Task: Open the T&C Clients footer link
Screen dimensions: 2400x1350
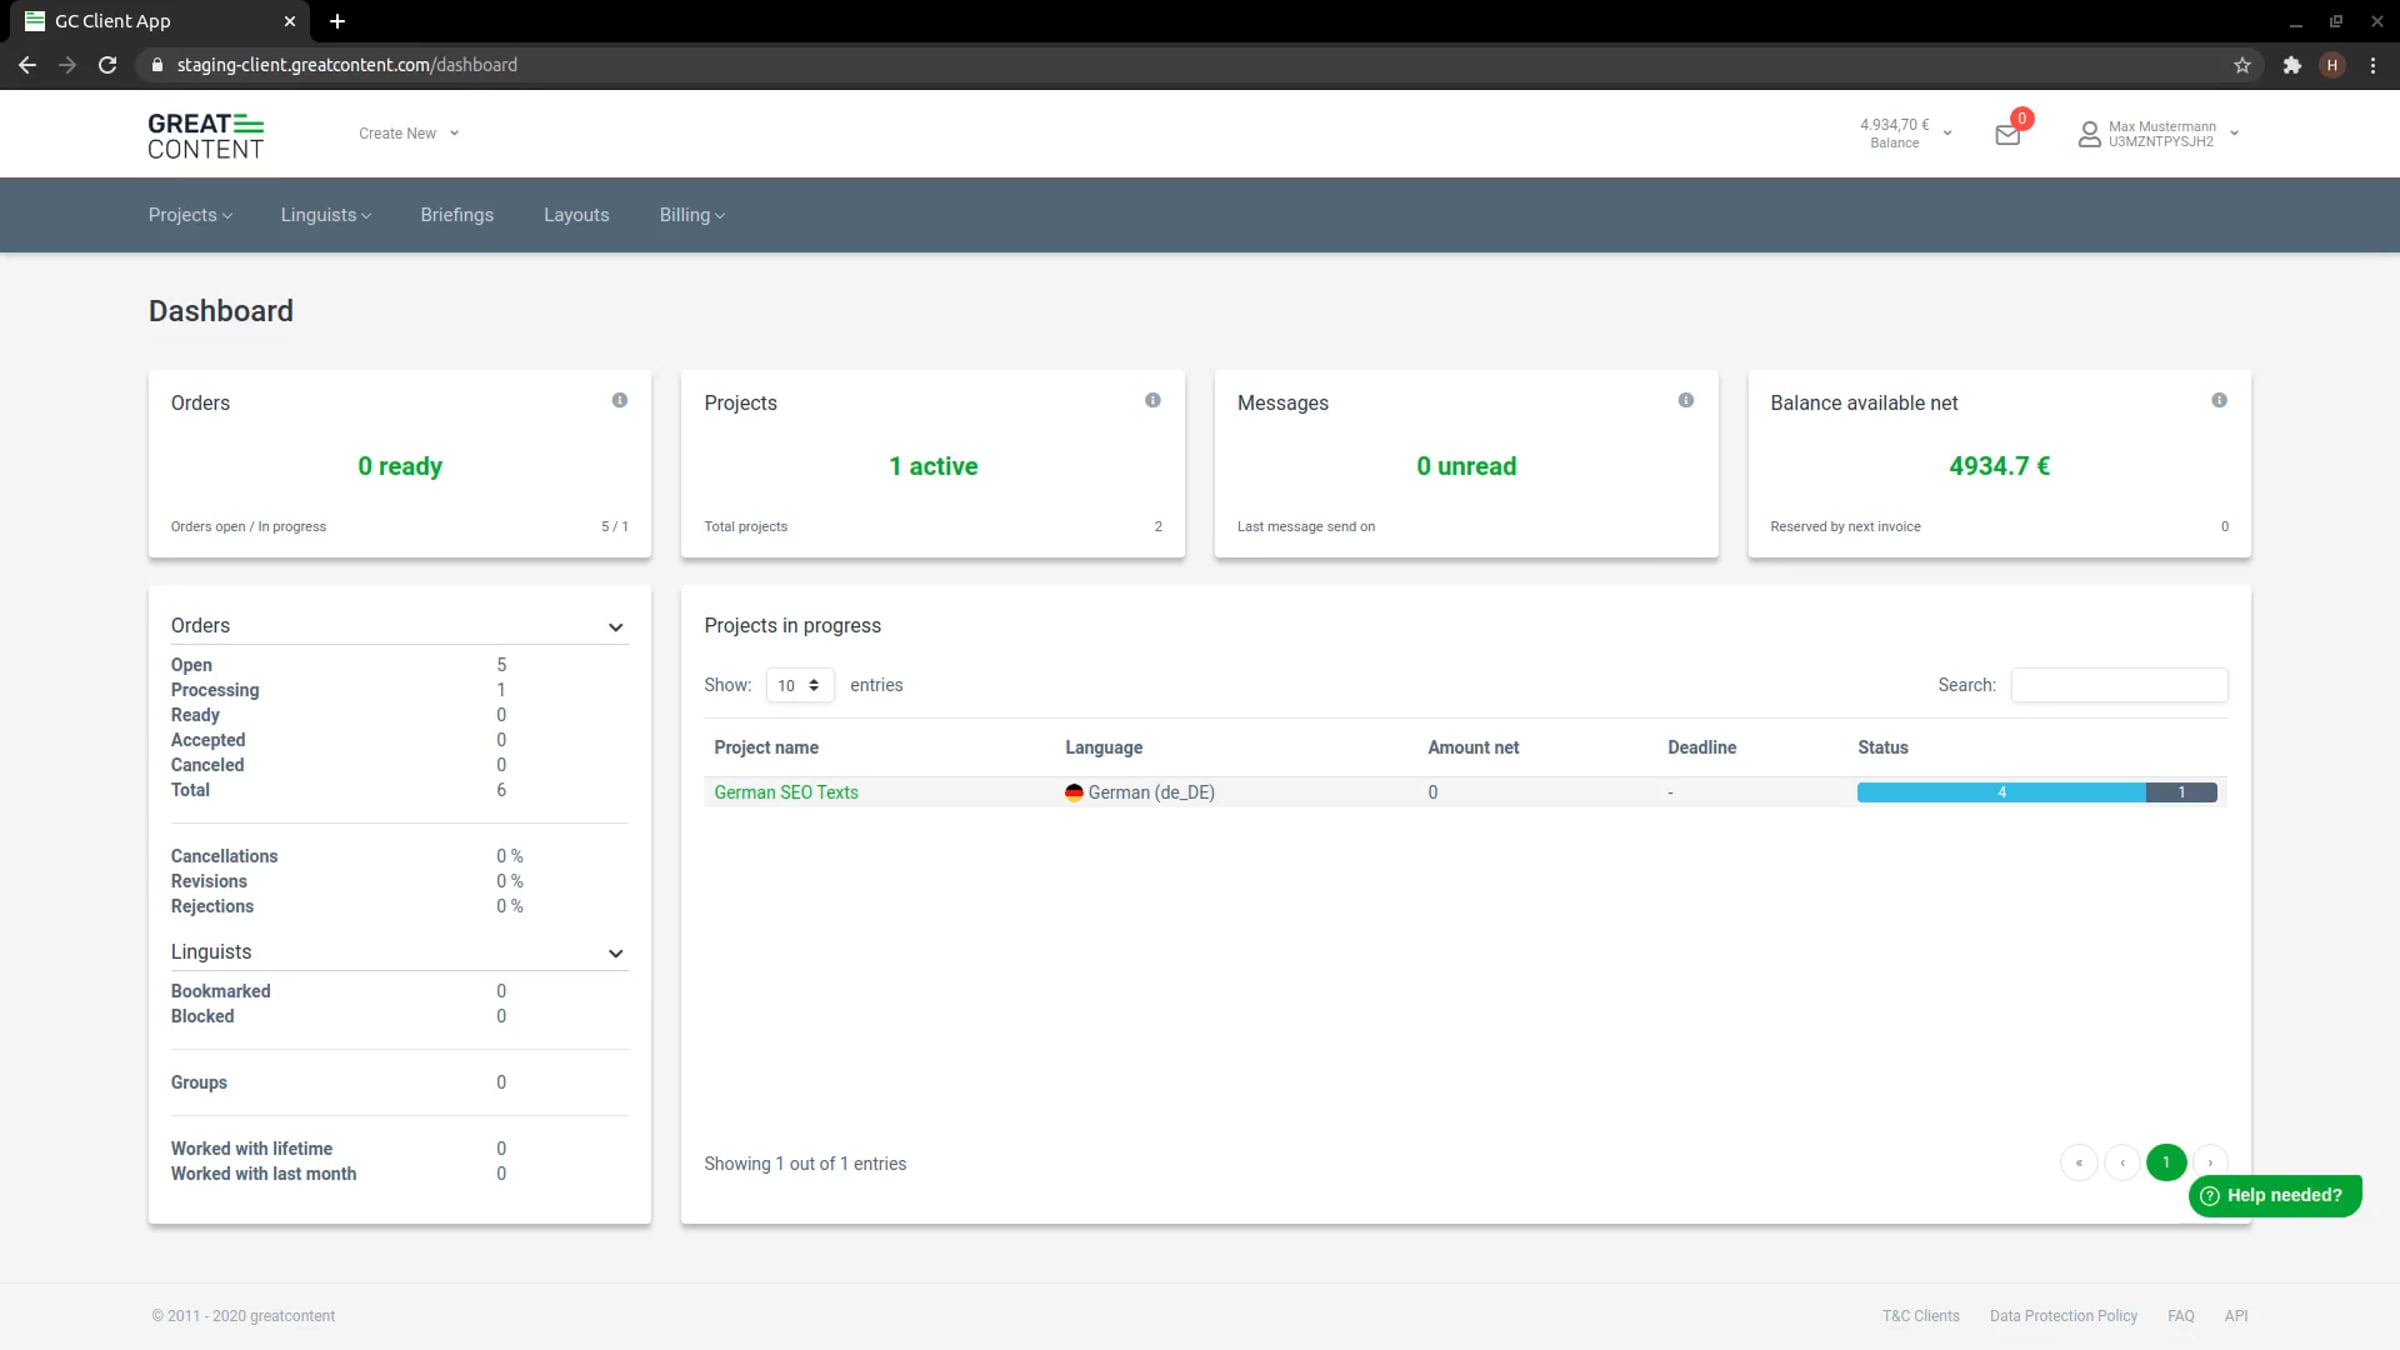Action: click(1921, 1316)
